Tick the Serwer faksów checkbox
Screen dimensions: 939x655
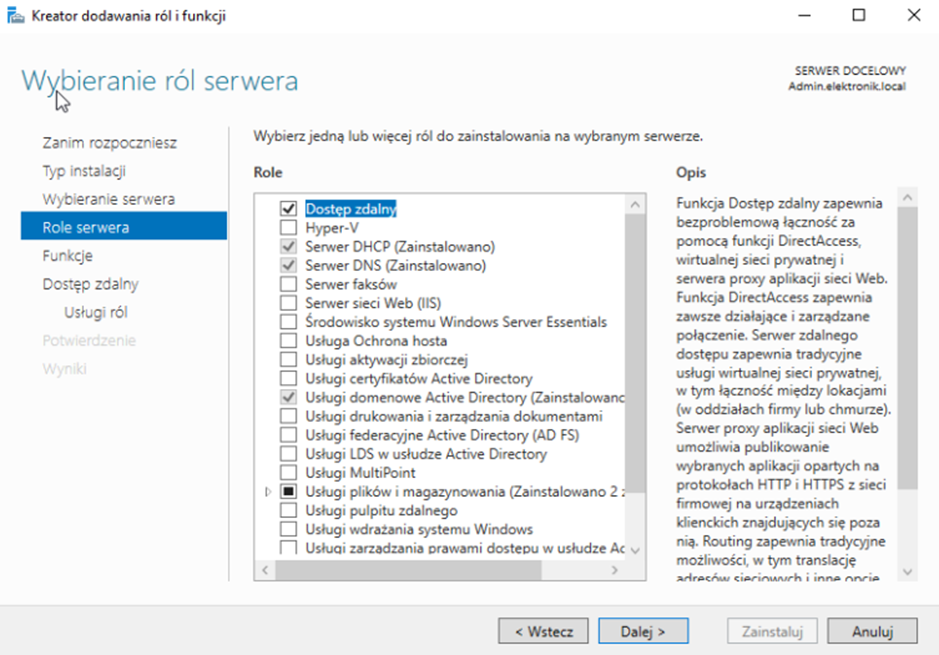pos(289,285)
